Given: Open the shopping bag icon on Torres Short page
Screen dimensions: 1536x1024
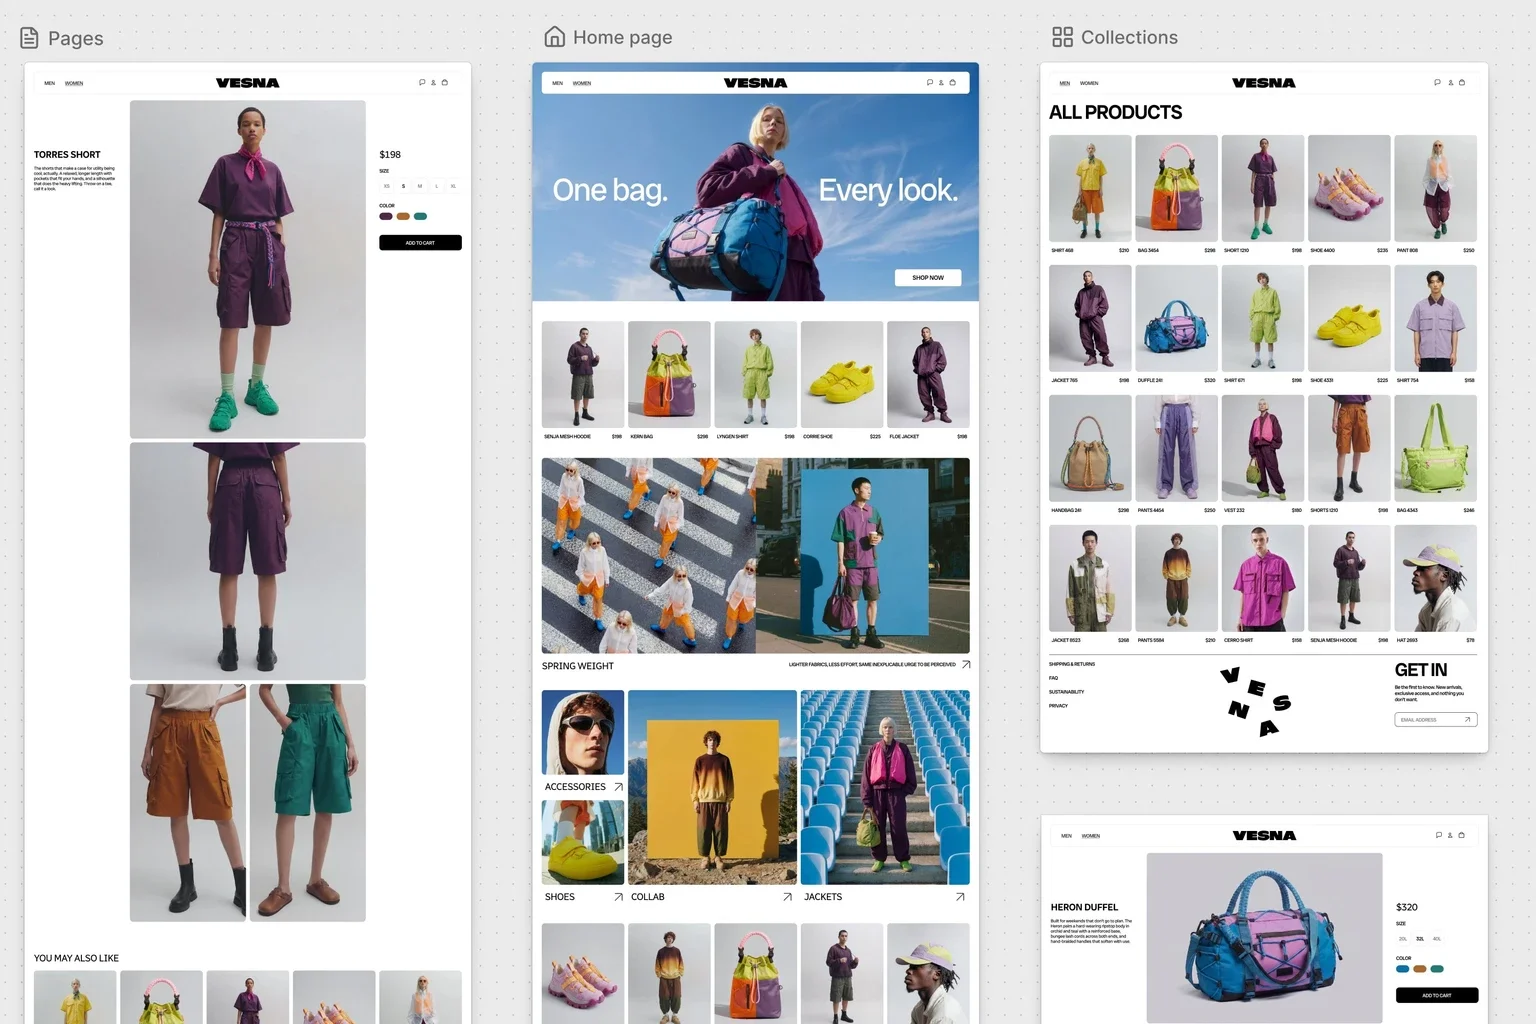Looking at the screenshot, I should [x=445, y=83].
